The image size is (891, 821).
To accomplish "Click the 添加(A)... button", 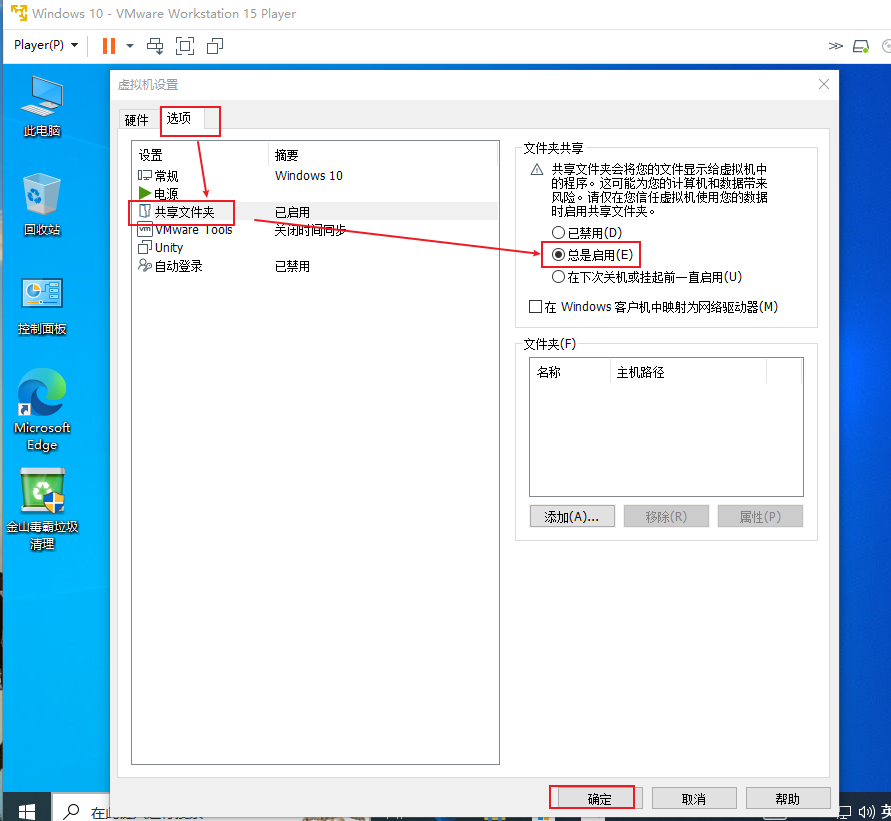I will click(x=572, y=516).
